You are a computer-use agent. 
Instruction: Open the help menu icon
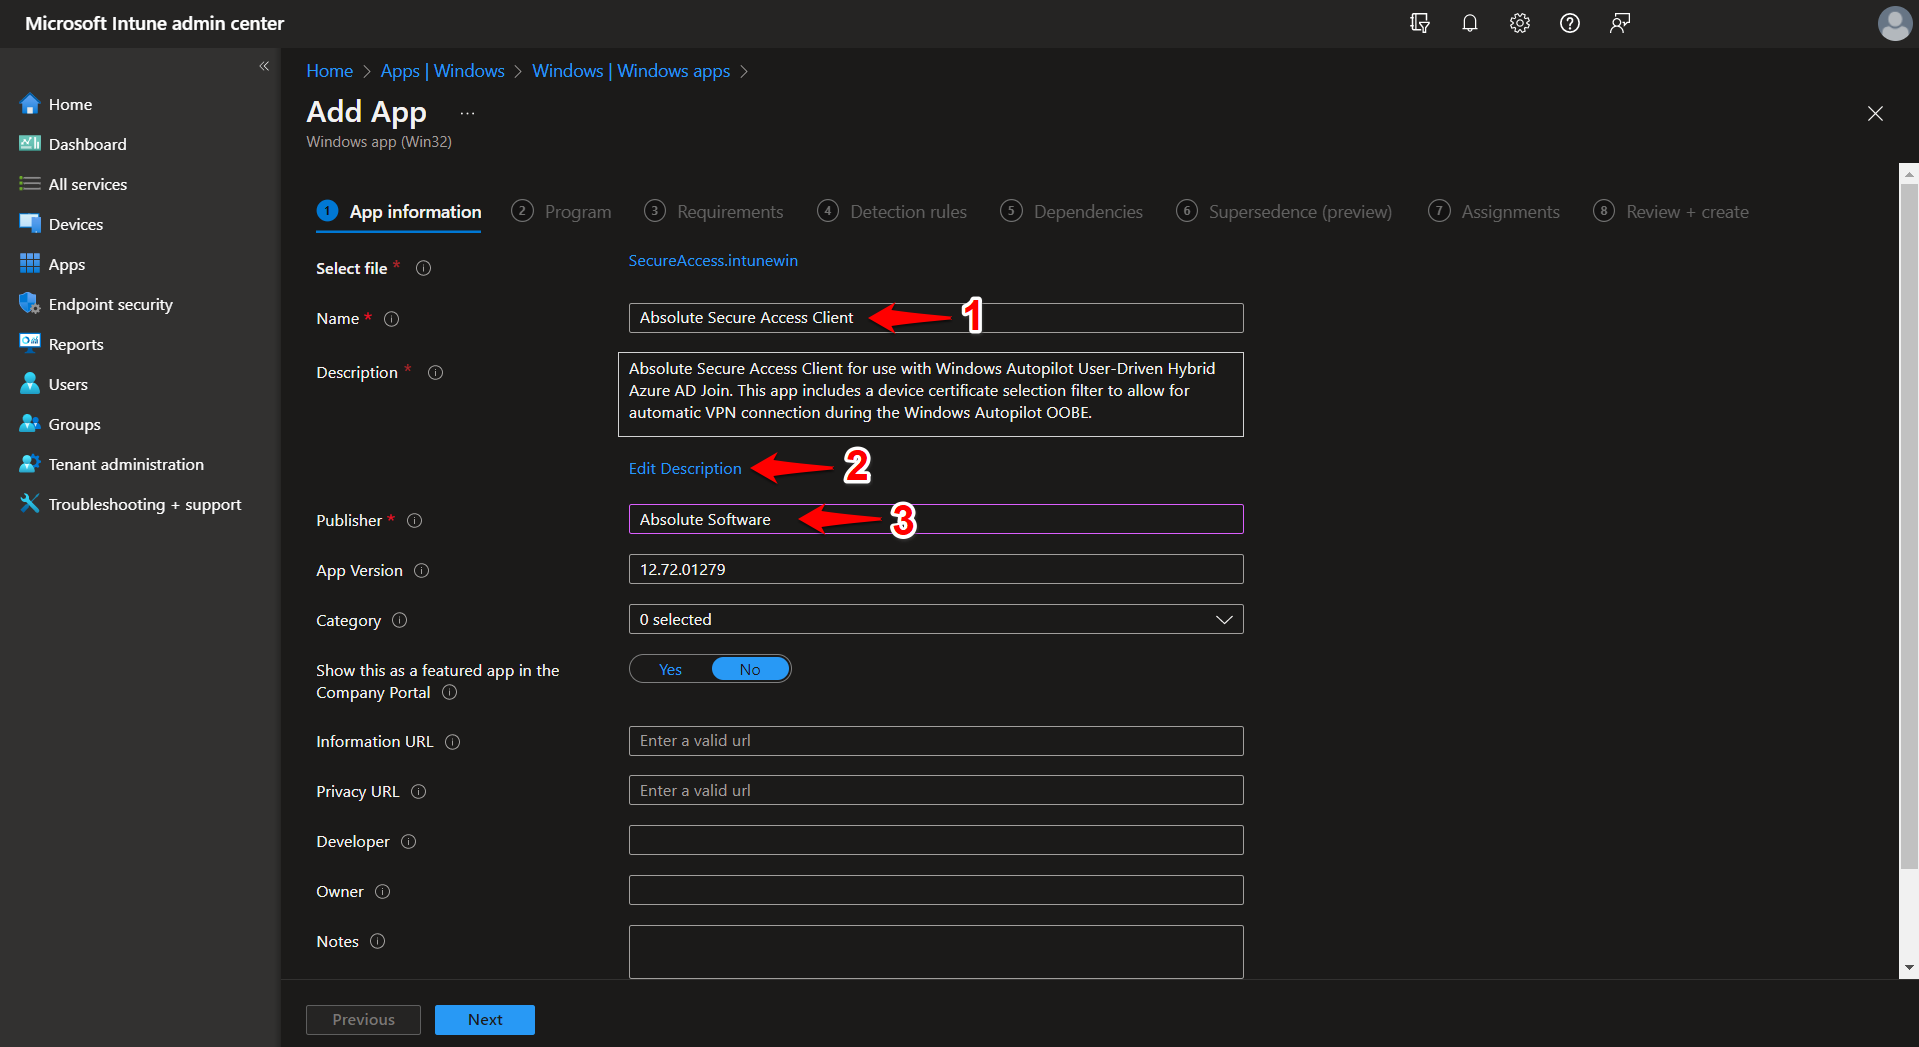point(1569,22)
